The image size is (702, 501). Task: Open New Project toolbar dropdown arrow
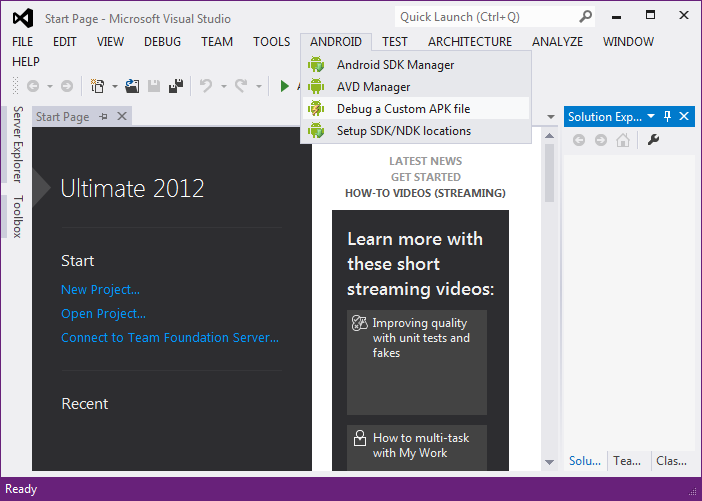[x=115, y=86]
